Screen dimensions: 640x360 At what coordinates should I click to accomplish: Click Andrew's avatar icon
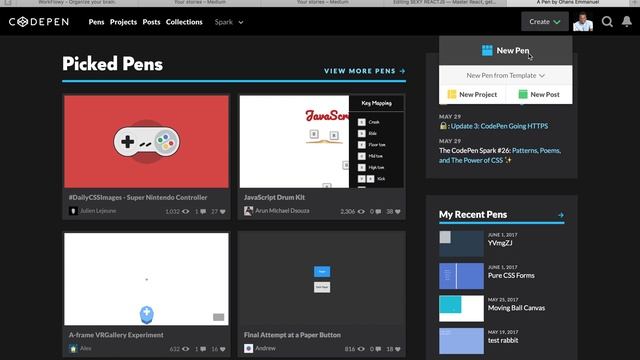point(248,349)
